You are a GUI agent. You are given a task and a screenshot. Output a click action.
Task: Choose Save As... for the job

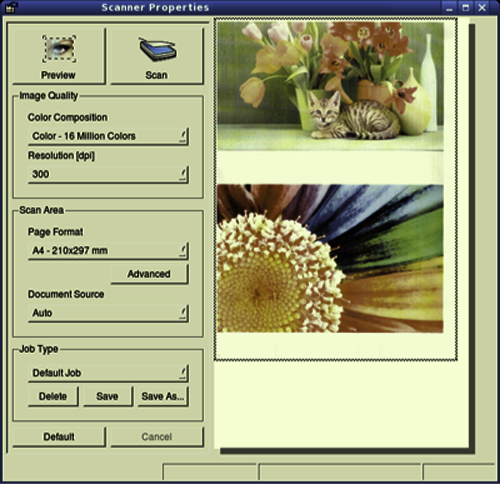[163, 396]
